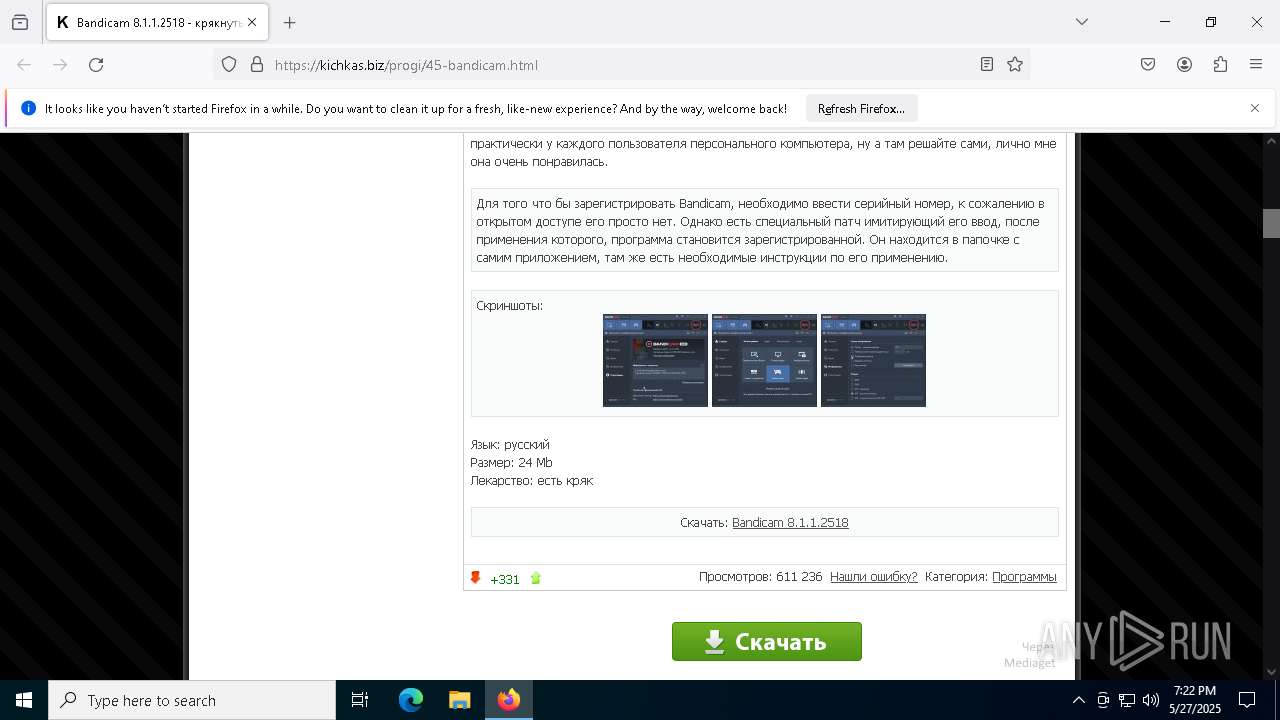
Task: Vote down with the red arrow
Action: point(476,578)
